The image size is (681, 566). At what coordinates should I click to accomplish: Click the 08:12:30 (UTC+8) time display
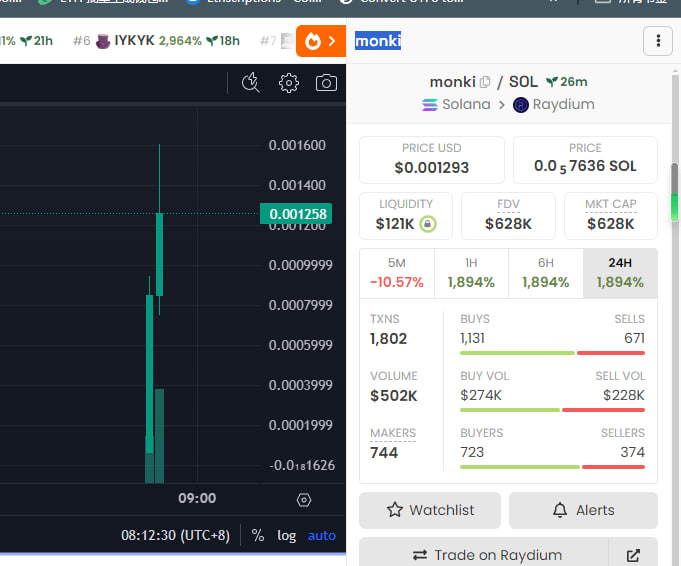pos(175,535)
